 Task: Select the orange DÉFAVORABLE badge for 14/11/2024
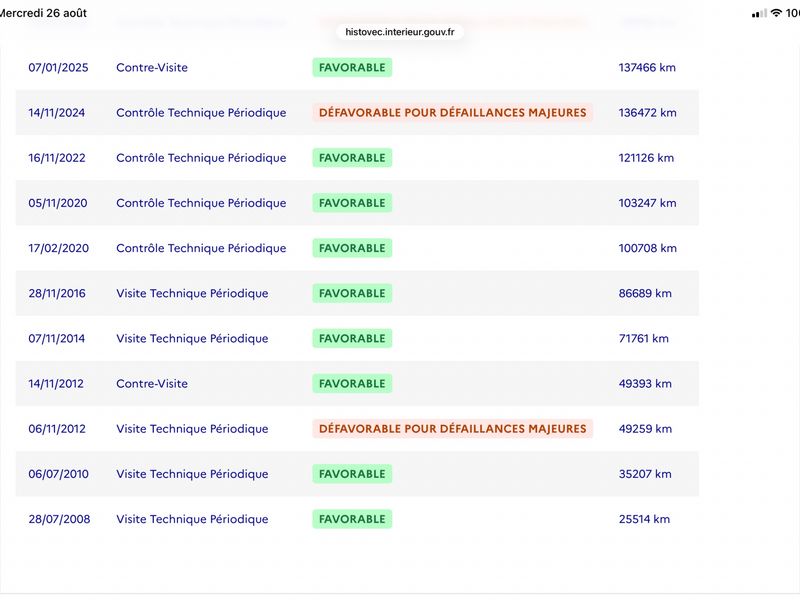pos(453,113)
